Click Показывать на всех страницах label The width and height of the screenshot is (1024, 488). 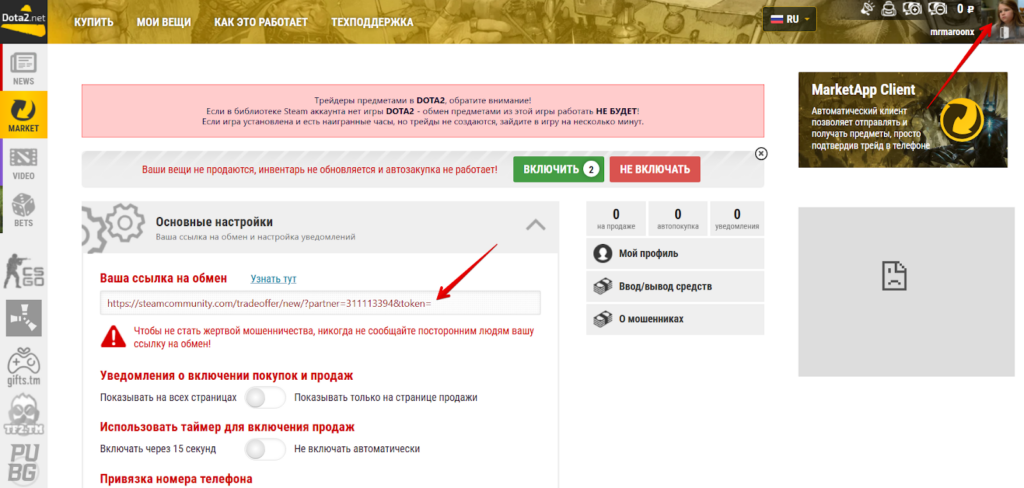point(168,397)
